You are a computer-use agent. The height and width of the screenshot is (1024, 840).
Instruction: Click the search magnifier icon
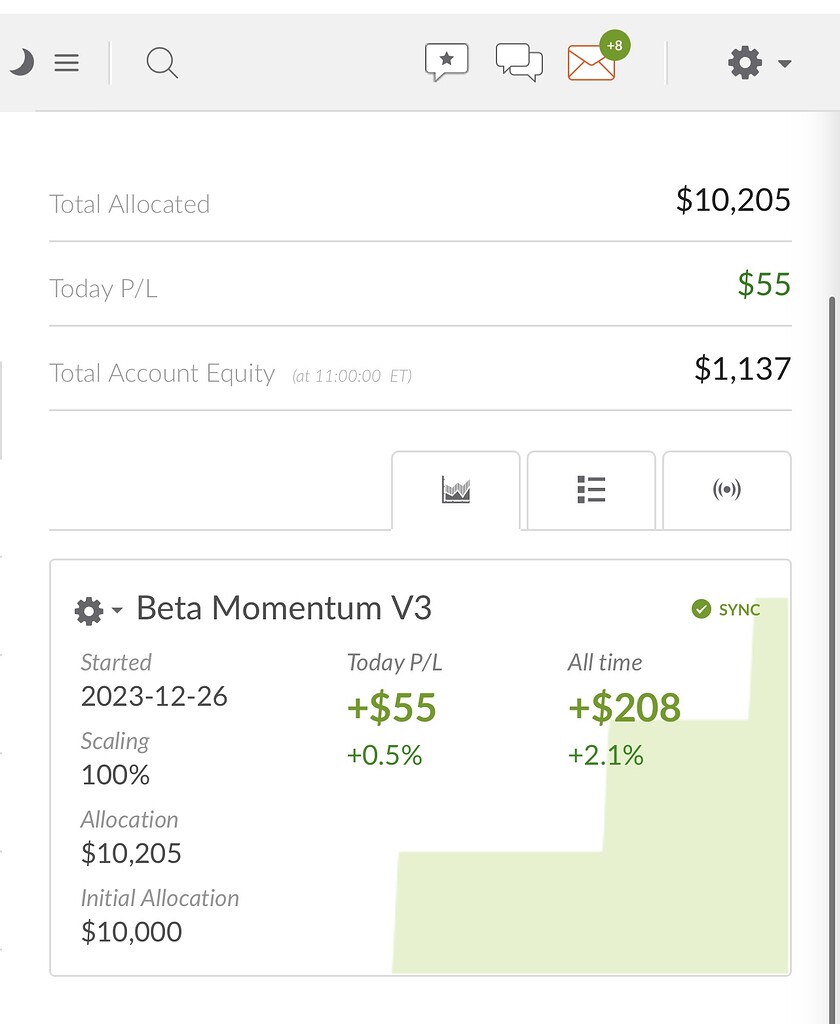tap(161, 63)
